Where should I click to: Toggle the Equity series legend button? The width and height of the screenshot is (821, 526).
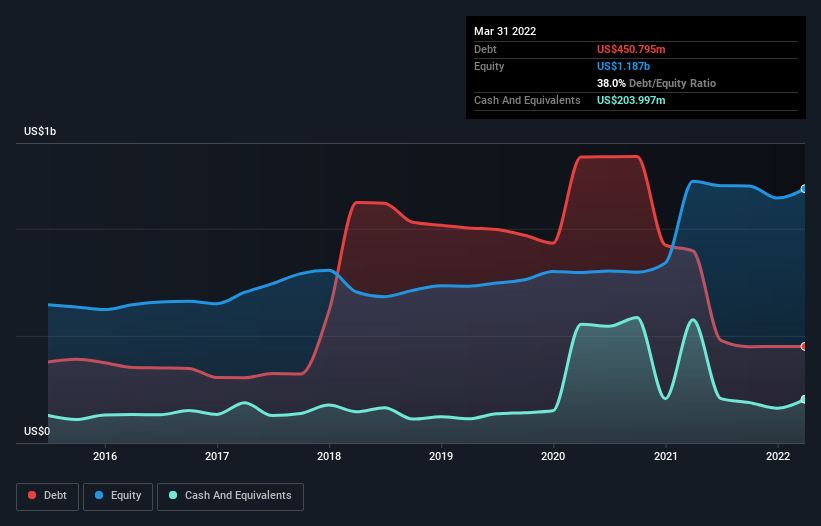[118, 496]
